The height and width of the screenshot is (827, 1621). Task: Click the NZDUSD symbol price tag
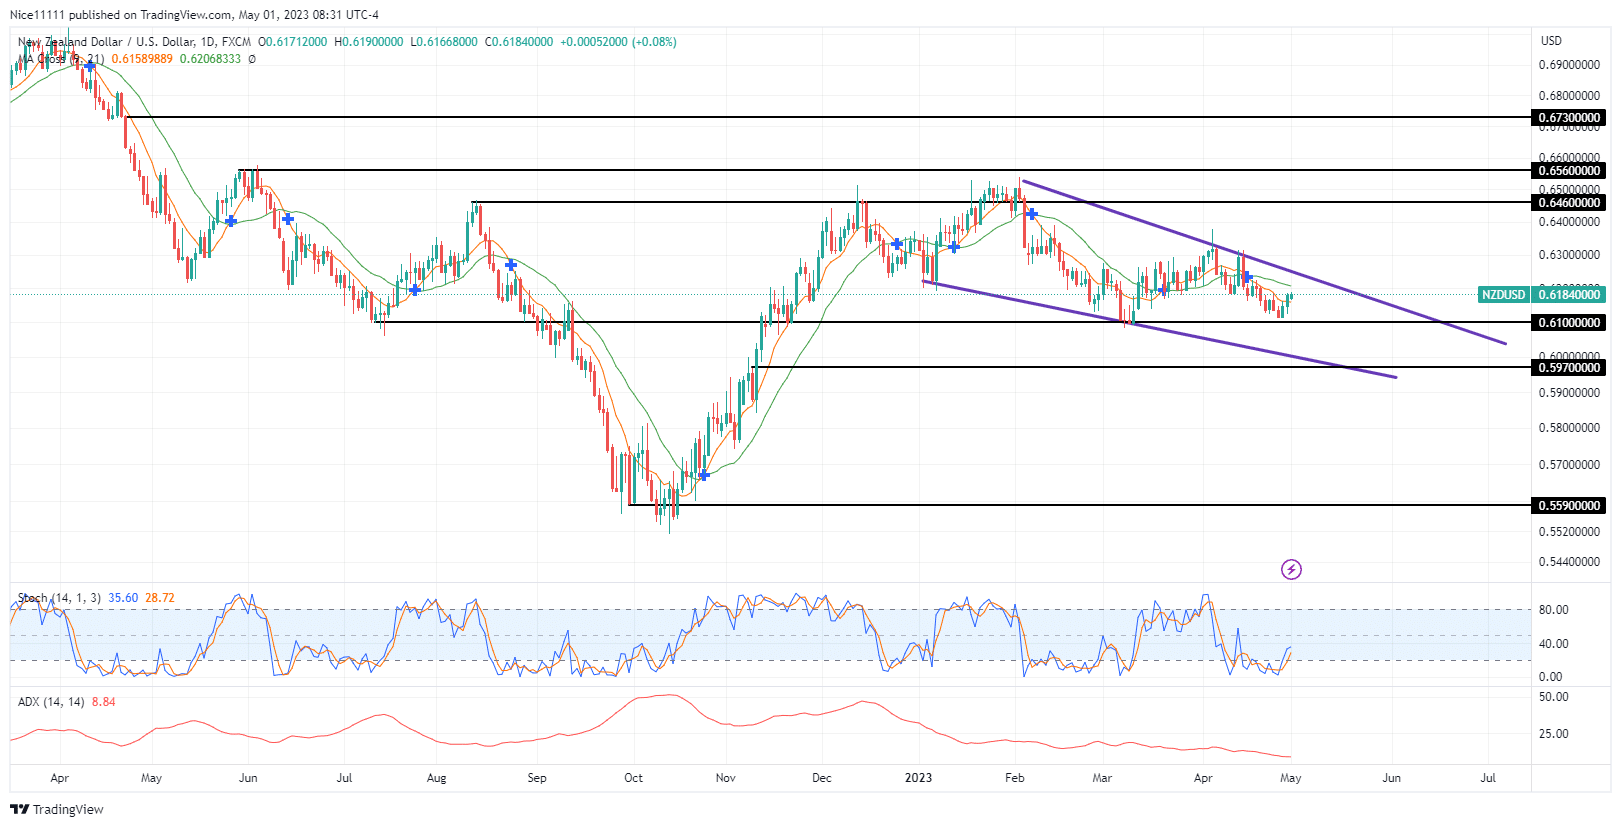click(1504, 294)
